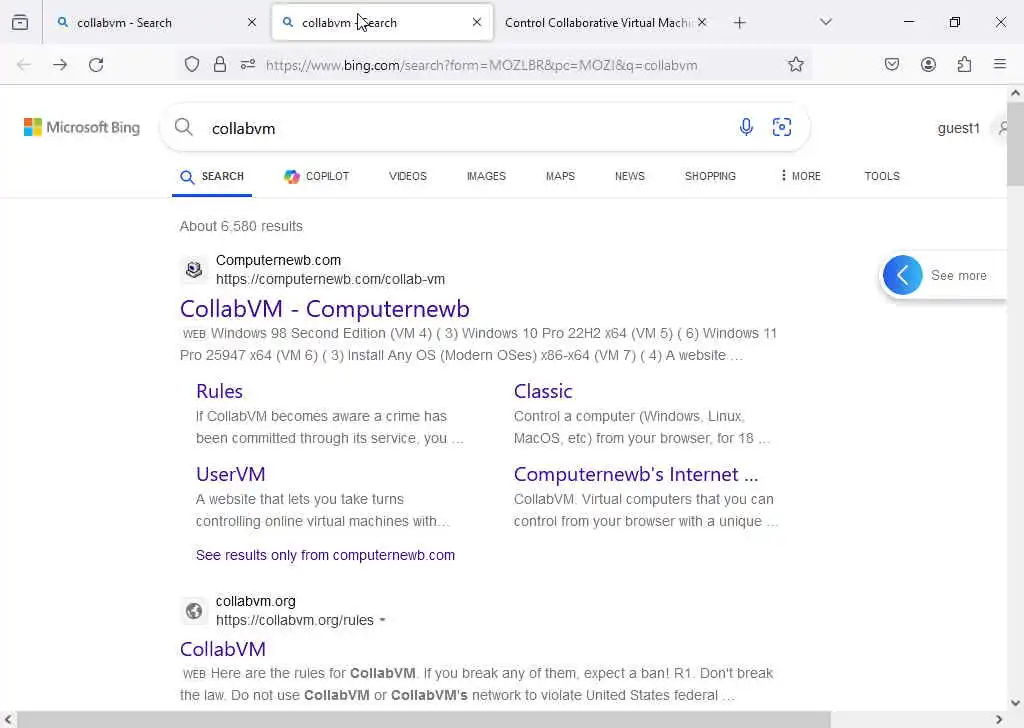View site security padlock info
The width and height of the screenshot is (1024, 728).
click(x=220, y=64)
